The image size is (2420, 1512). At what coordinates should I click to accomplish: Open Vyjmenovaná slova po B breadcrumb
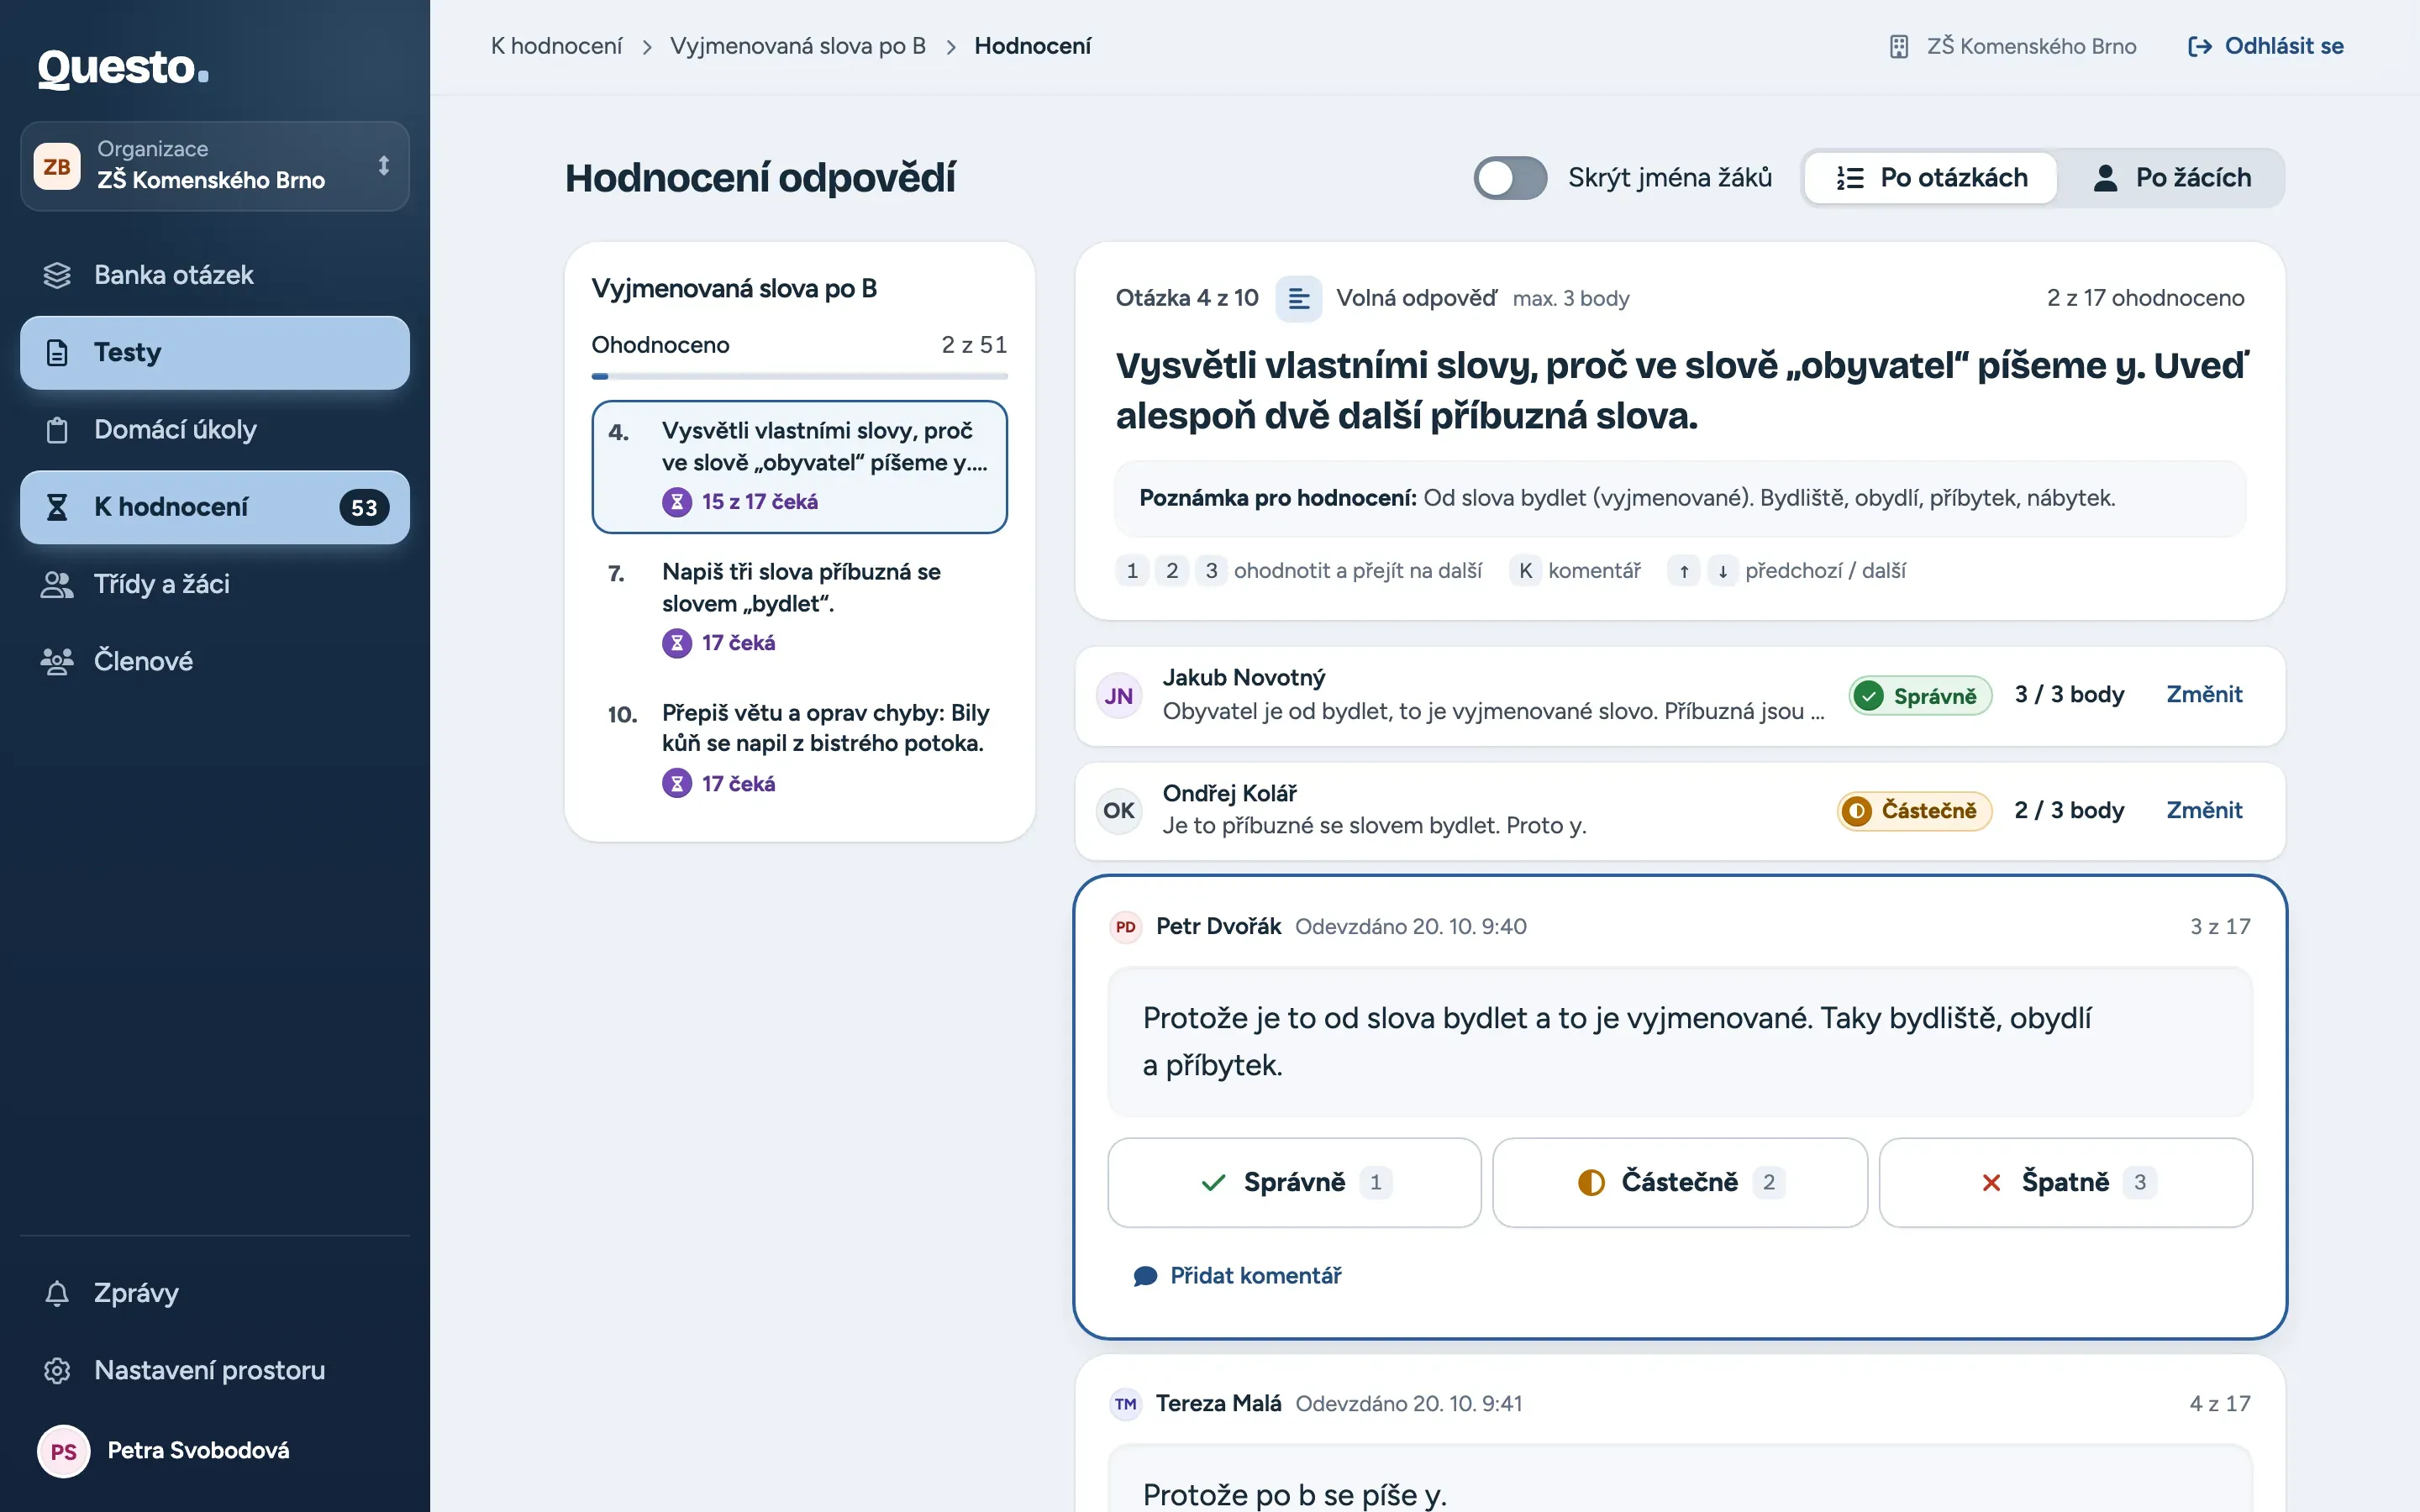[797, 46]
